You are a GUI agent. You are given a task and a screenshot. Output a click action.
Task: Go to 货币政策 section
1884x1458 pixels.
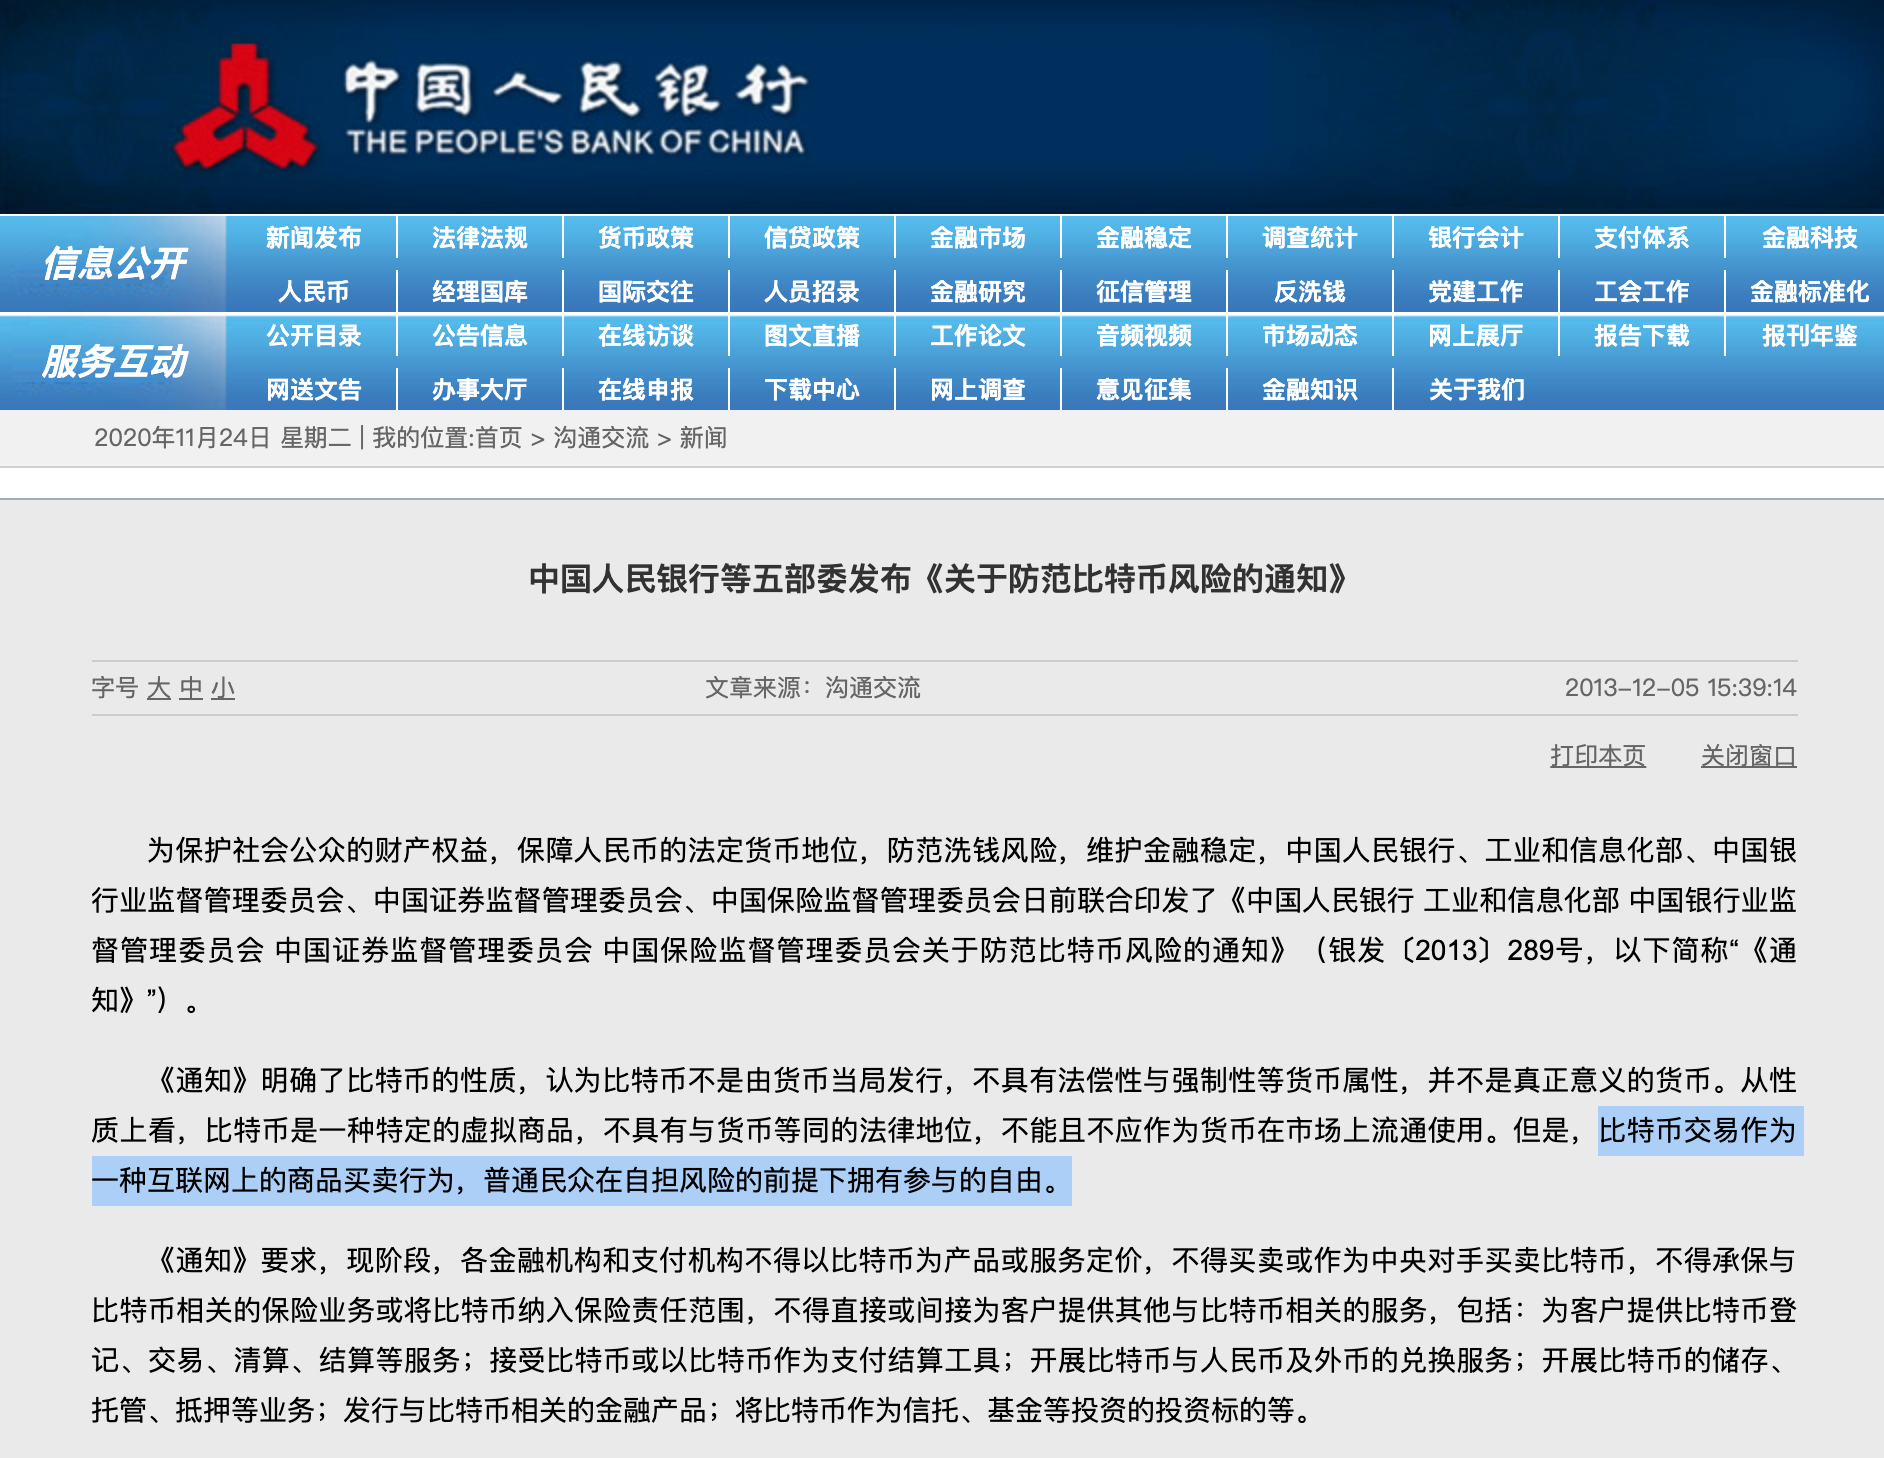coord(645,238)
